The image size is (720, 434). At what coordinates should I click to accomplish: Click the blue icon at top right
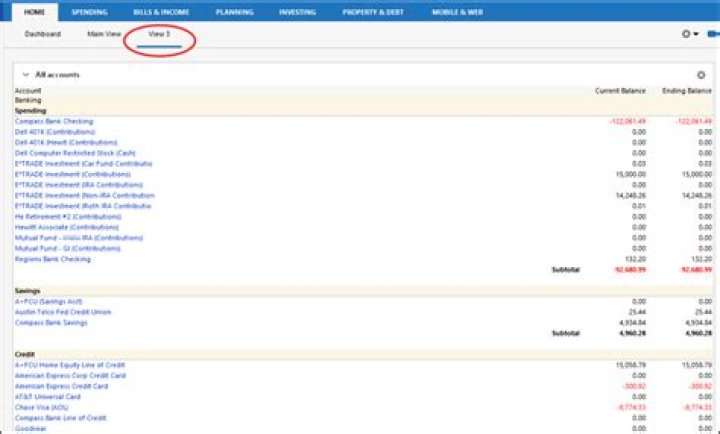pos(713,34)
